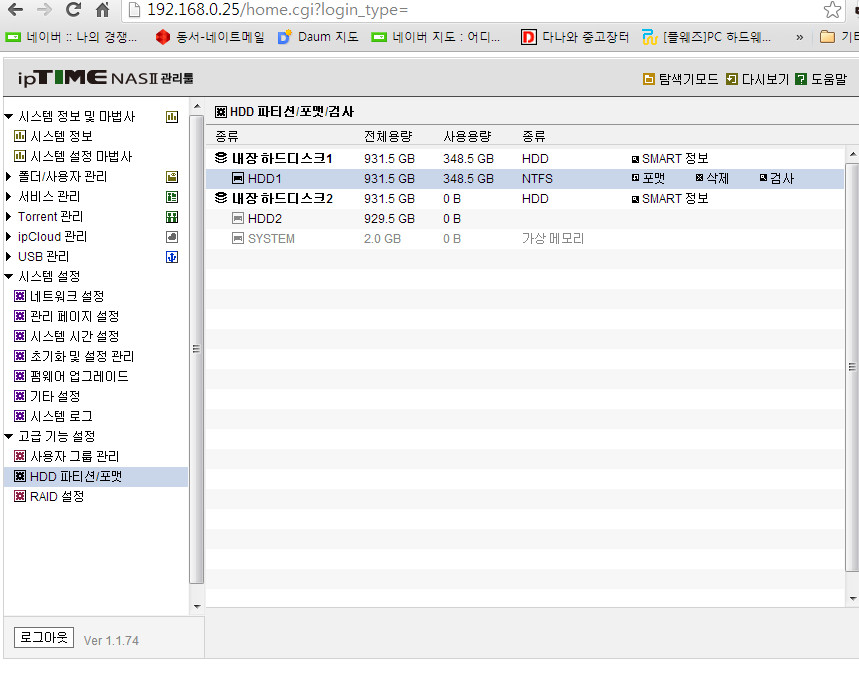Screen dimensions: 859x679
Task: Collapse the 시스템 설정 section
Action: pyautogui.click(x=8, y=276)
